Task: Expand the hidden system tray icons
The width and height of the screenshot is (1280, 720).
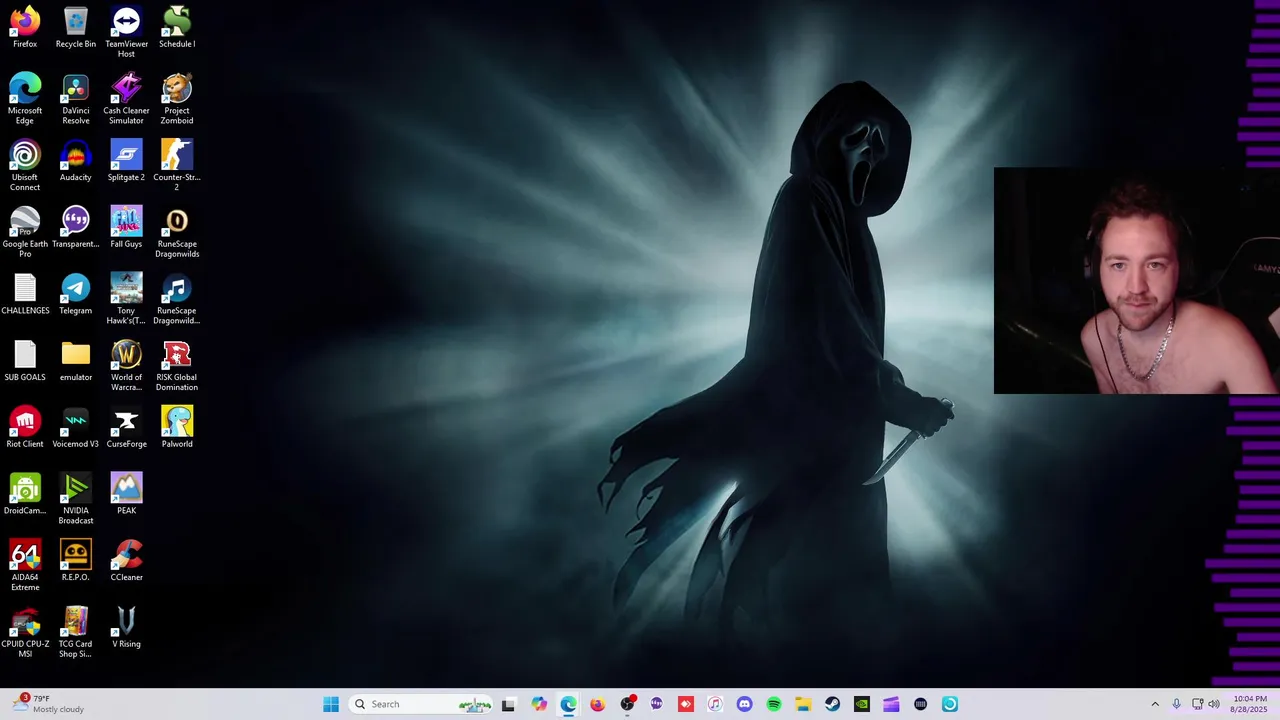Action: click(x=1155, y=704)
